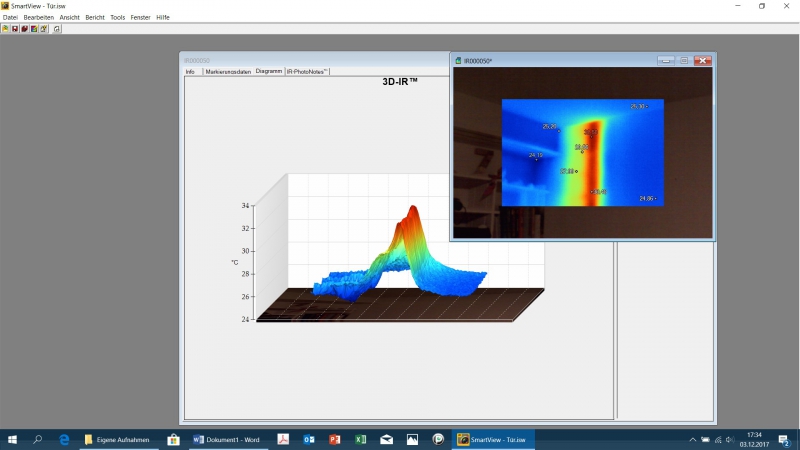The height and width of the screenshot is (450, 800).
Task: Switch to the IR-PhotoNotes tab
Action: click(307, 72)
